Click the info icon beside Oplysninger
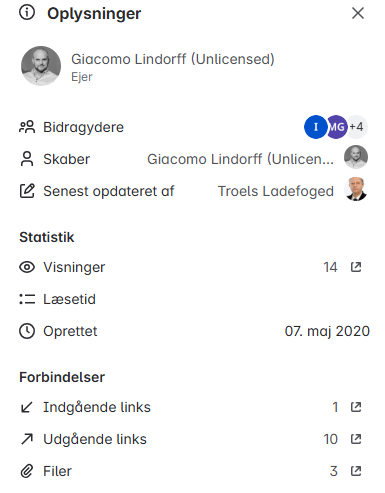The width and height of the screenshot is (385, 493). 27,13
